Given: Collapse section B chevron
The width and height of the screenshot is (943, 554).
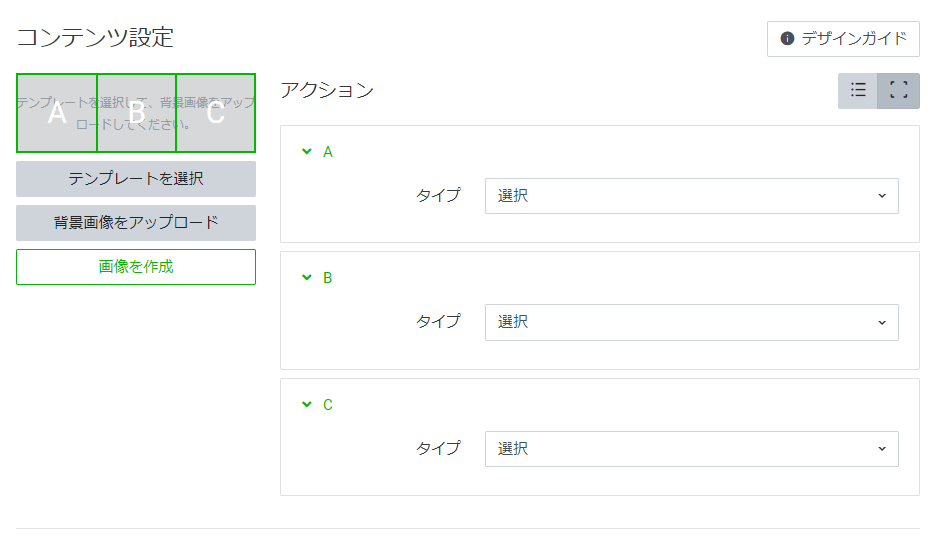Looking at the screenshot, I should pyautogui.click(x=307, y=277).
